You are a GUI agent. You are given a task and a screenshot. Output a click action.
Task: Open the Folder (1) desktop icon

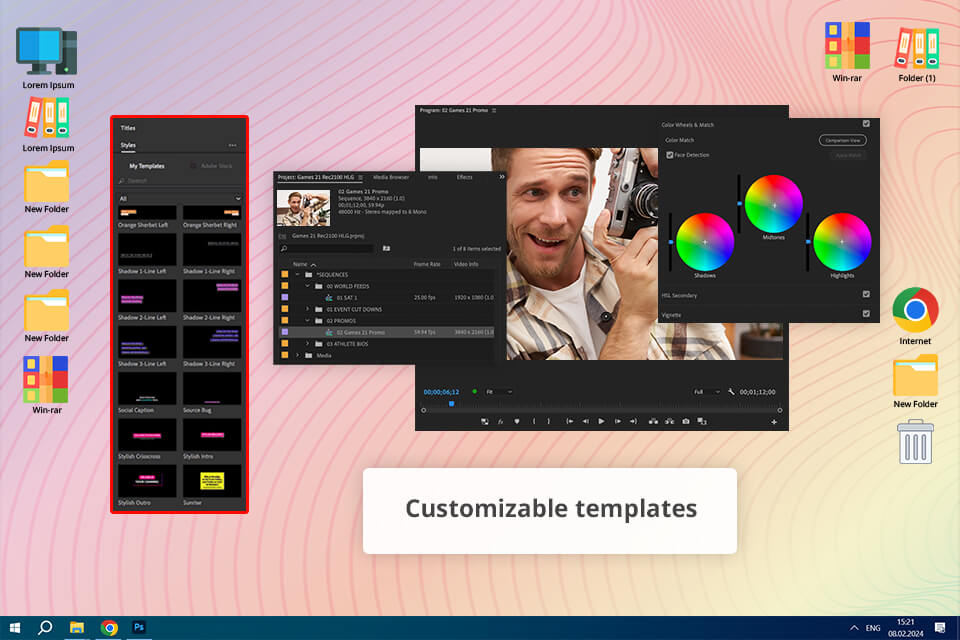tap(917, 48)
